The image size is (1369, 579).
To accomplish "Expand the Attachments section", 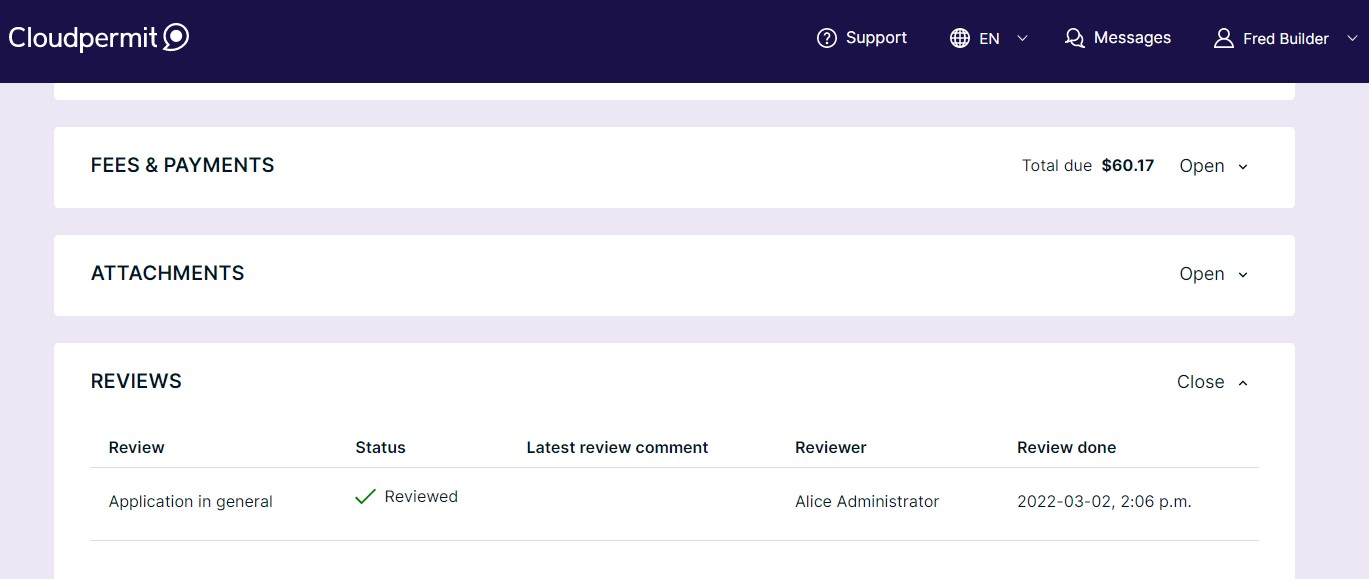I will click(x=1214, y=274).
